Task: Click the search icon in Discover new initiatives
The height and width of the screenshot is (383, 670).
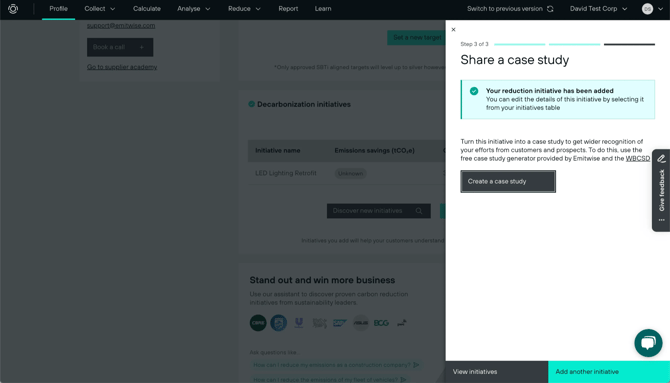Action: 419,211
